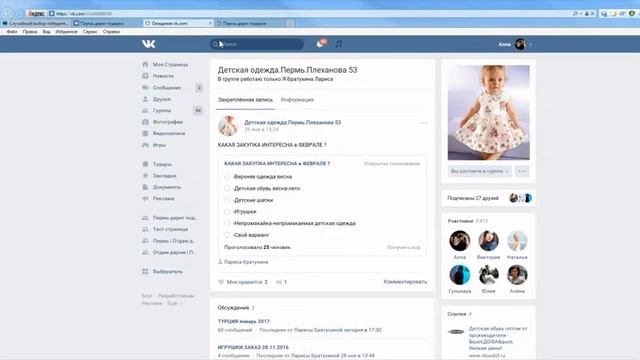This screenshot has width=640, height=360.
Task: Click the VK logo in header
Action: (149, 44)
